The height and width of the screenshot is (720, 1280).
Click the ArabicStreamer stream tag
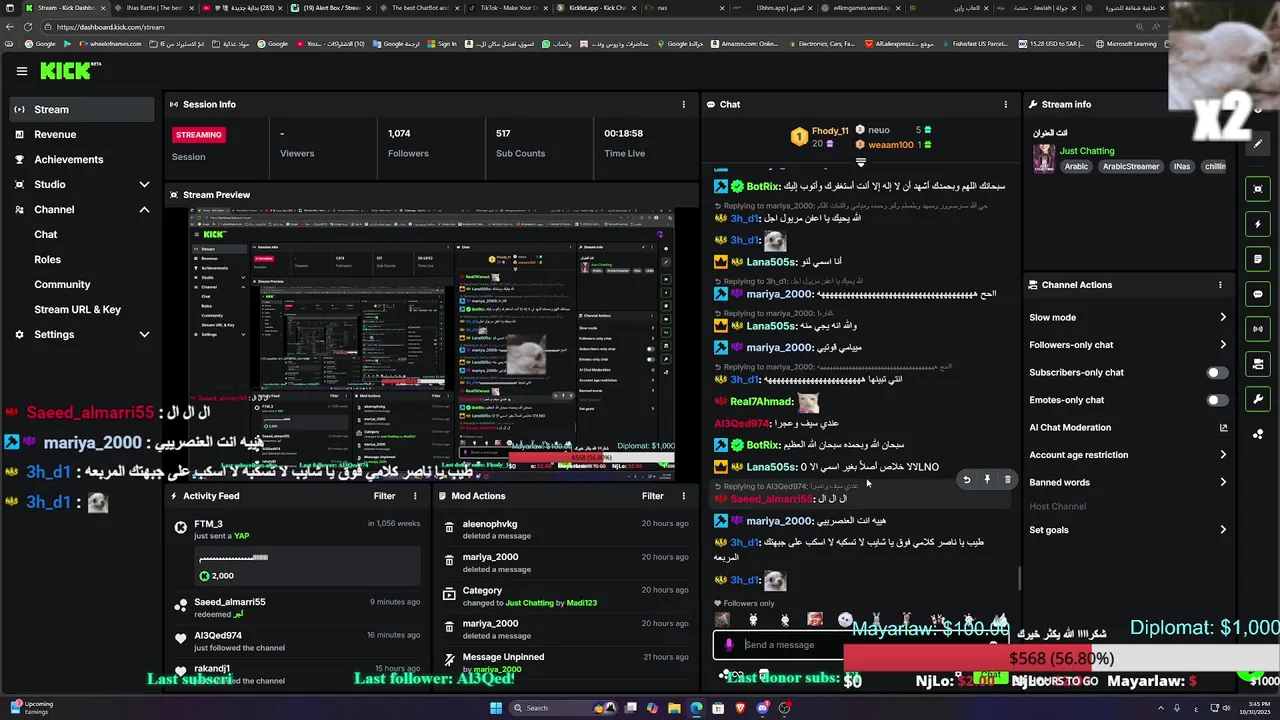pyautogui.click(x=1131, y=167)
